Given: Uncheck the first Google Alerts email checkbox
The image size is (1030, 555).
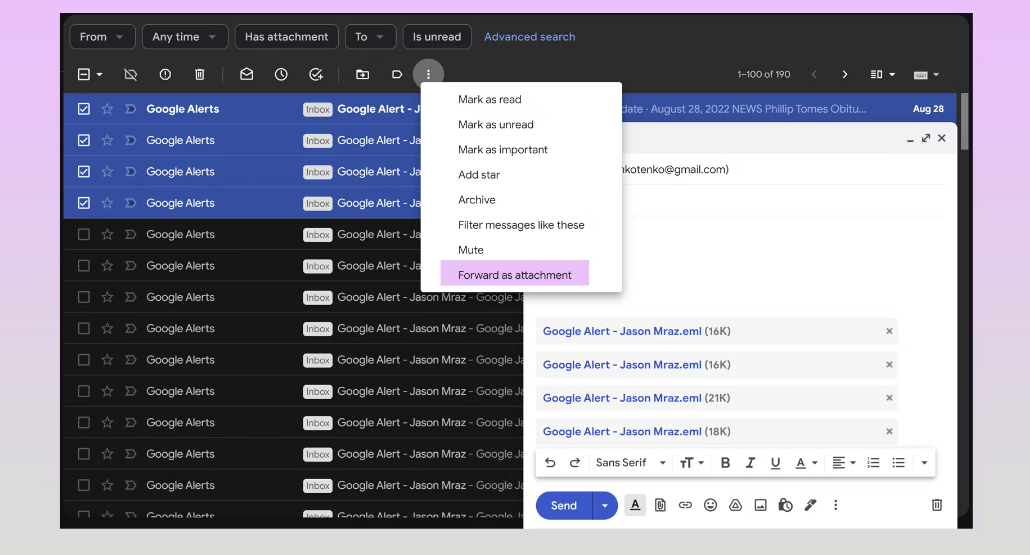Looking at the screenshot, I should [84, 109].
